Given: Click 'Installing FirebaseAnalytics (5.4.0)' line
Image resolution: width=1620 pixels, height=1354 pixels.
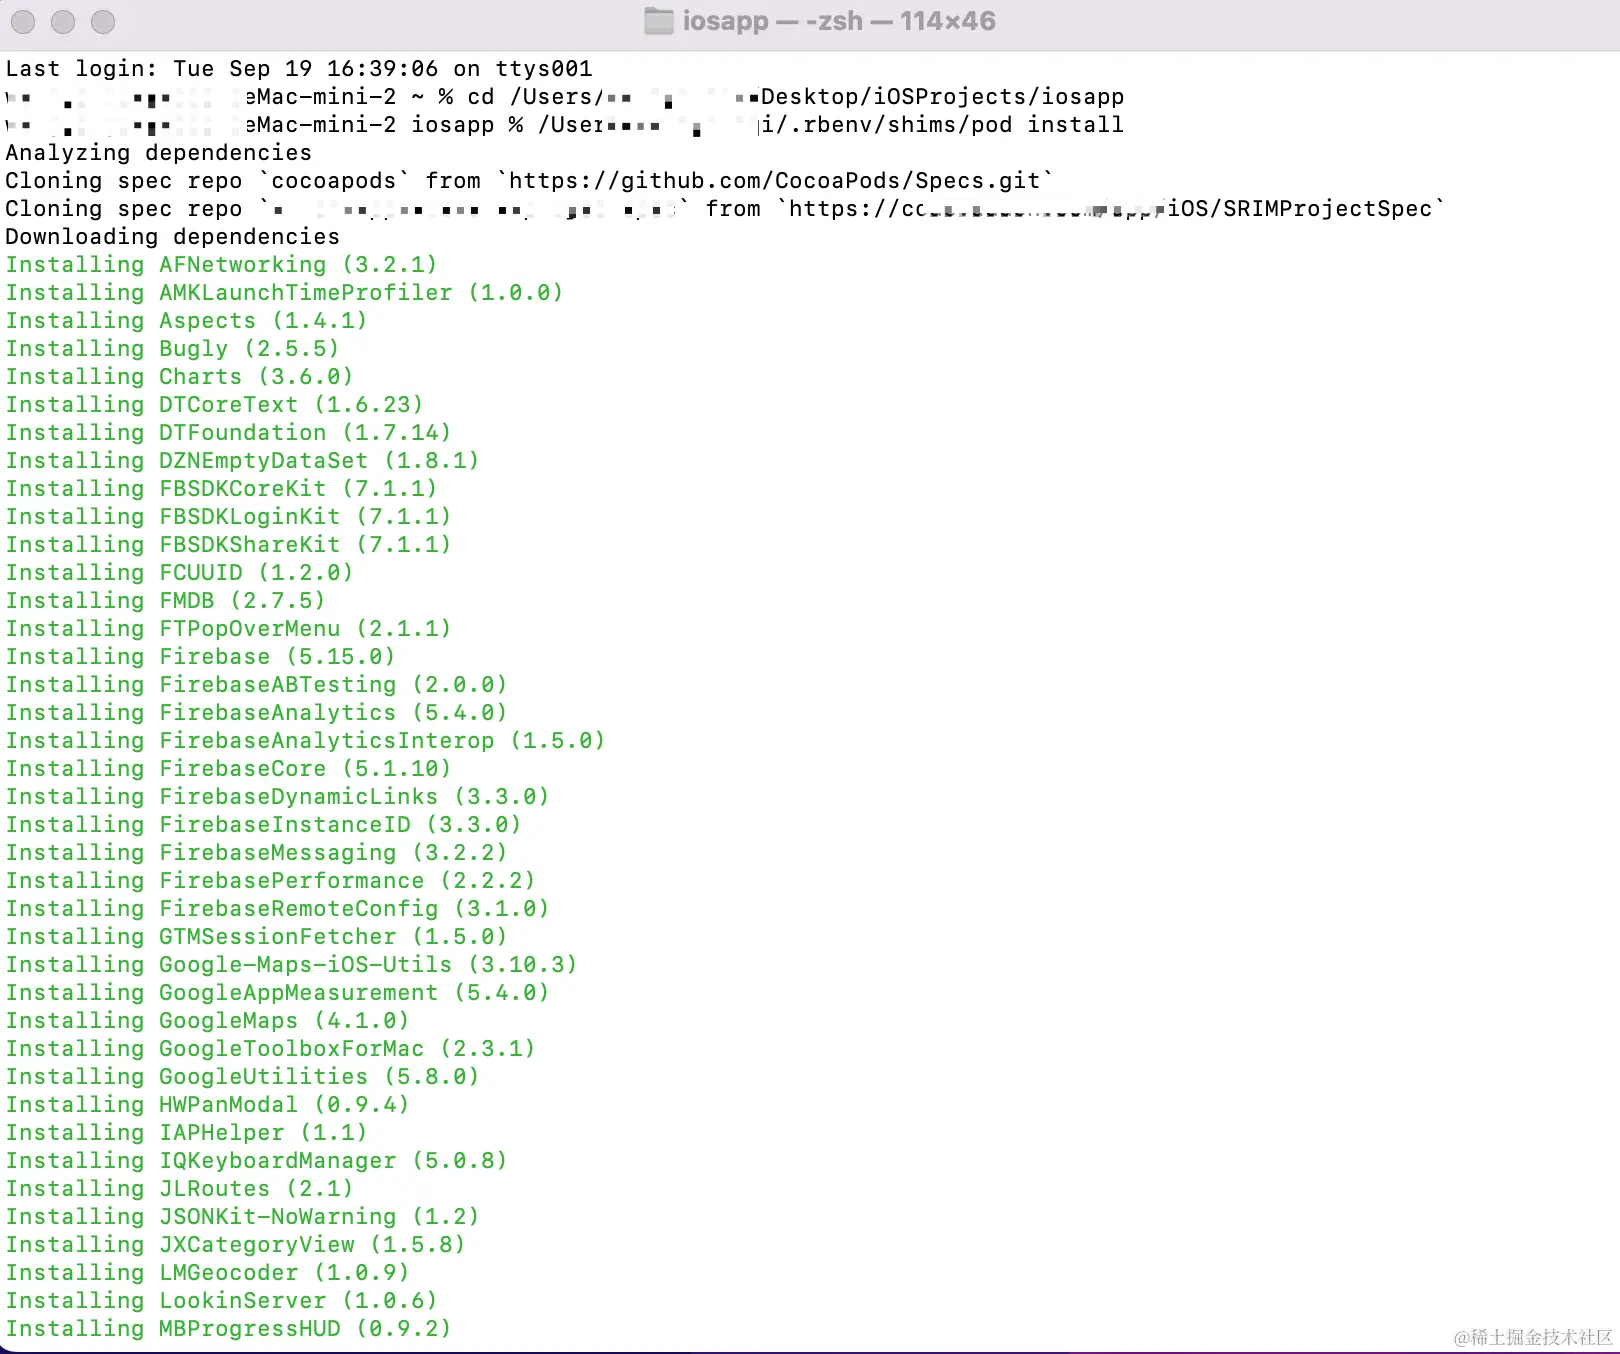Looking at the screenshot, I should pyautogui.click(x=257, y=713).
